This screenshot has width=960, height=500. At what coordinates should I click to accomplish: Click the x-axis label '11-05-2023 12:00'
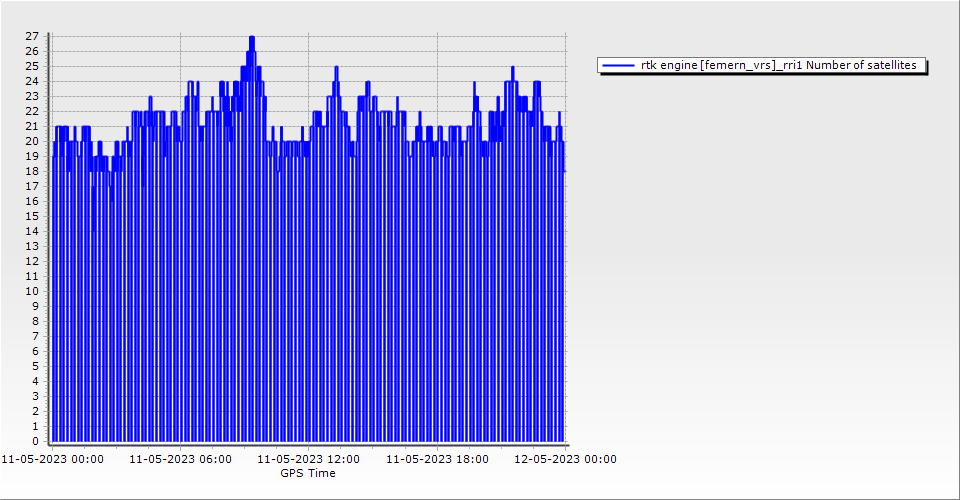point(309,459)
